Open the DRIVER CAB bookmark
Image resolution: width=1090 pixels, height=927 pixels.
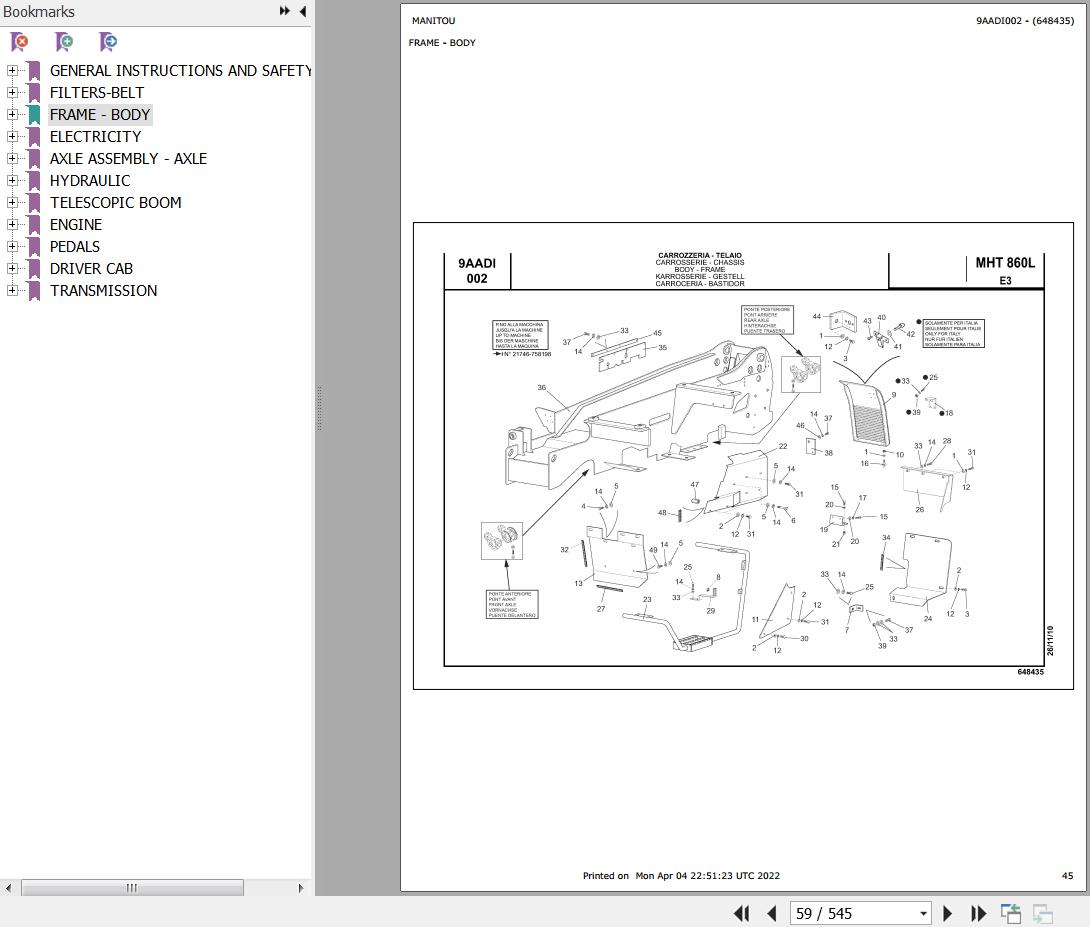tap(91, 268)
